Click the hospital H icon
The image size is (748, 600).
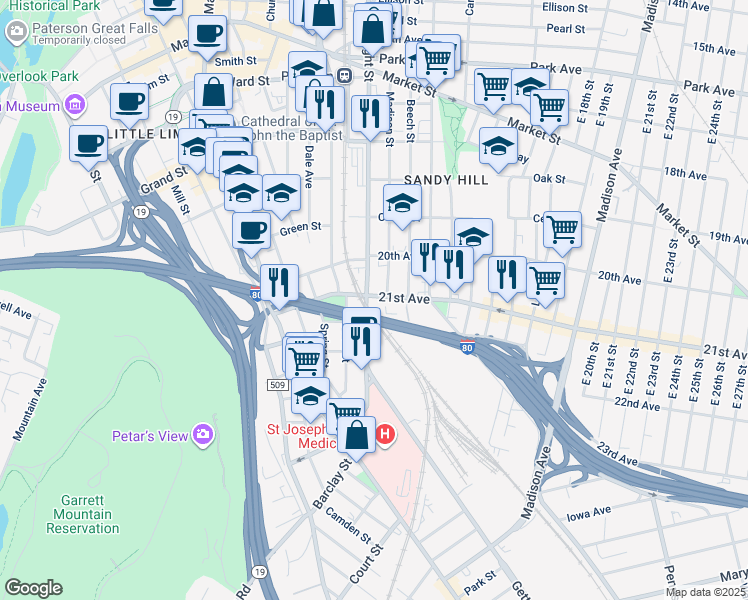tap(385, 435)
